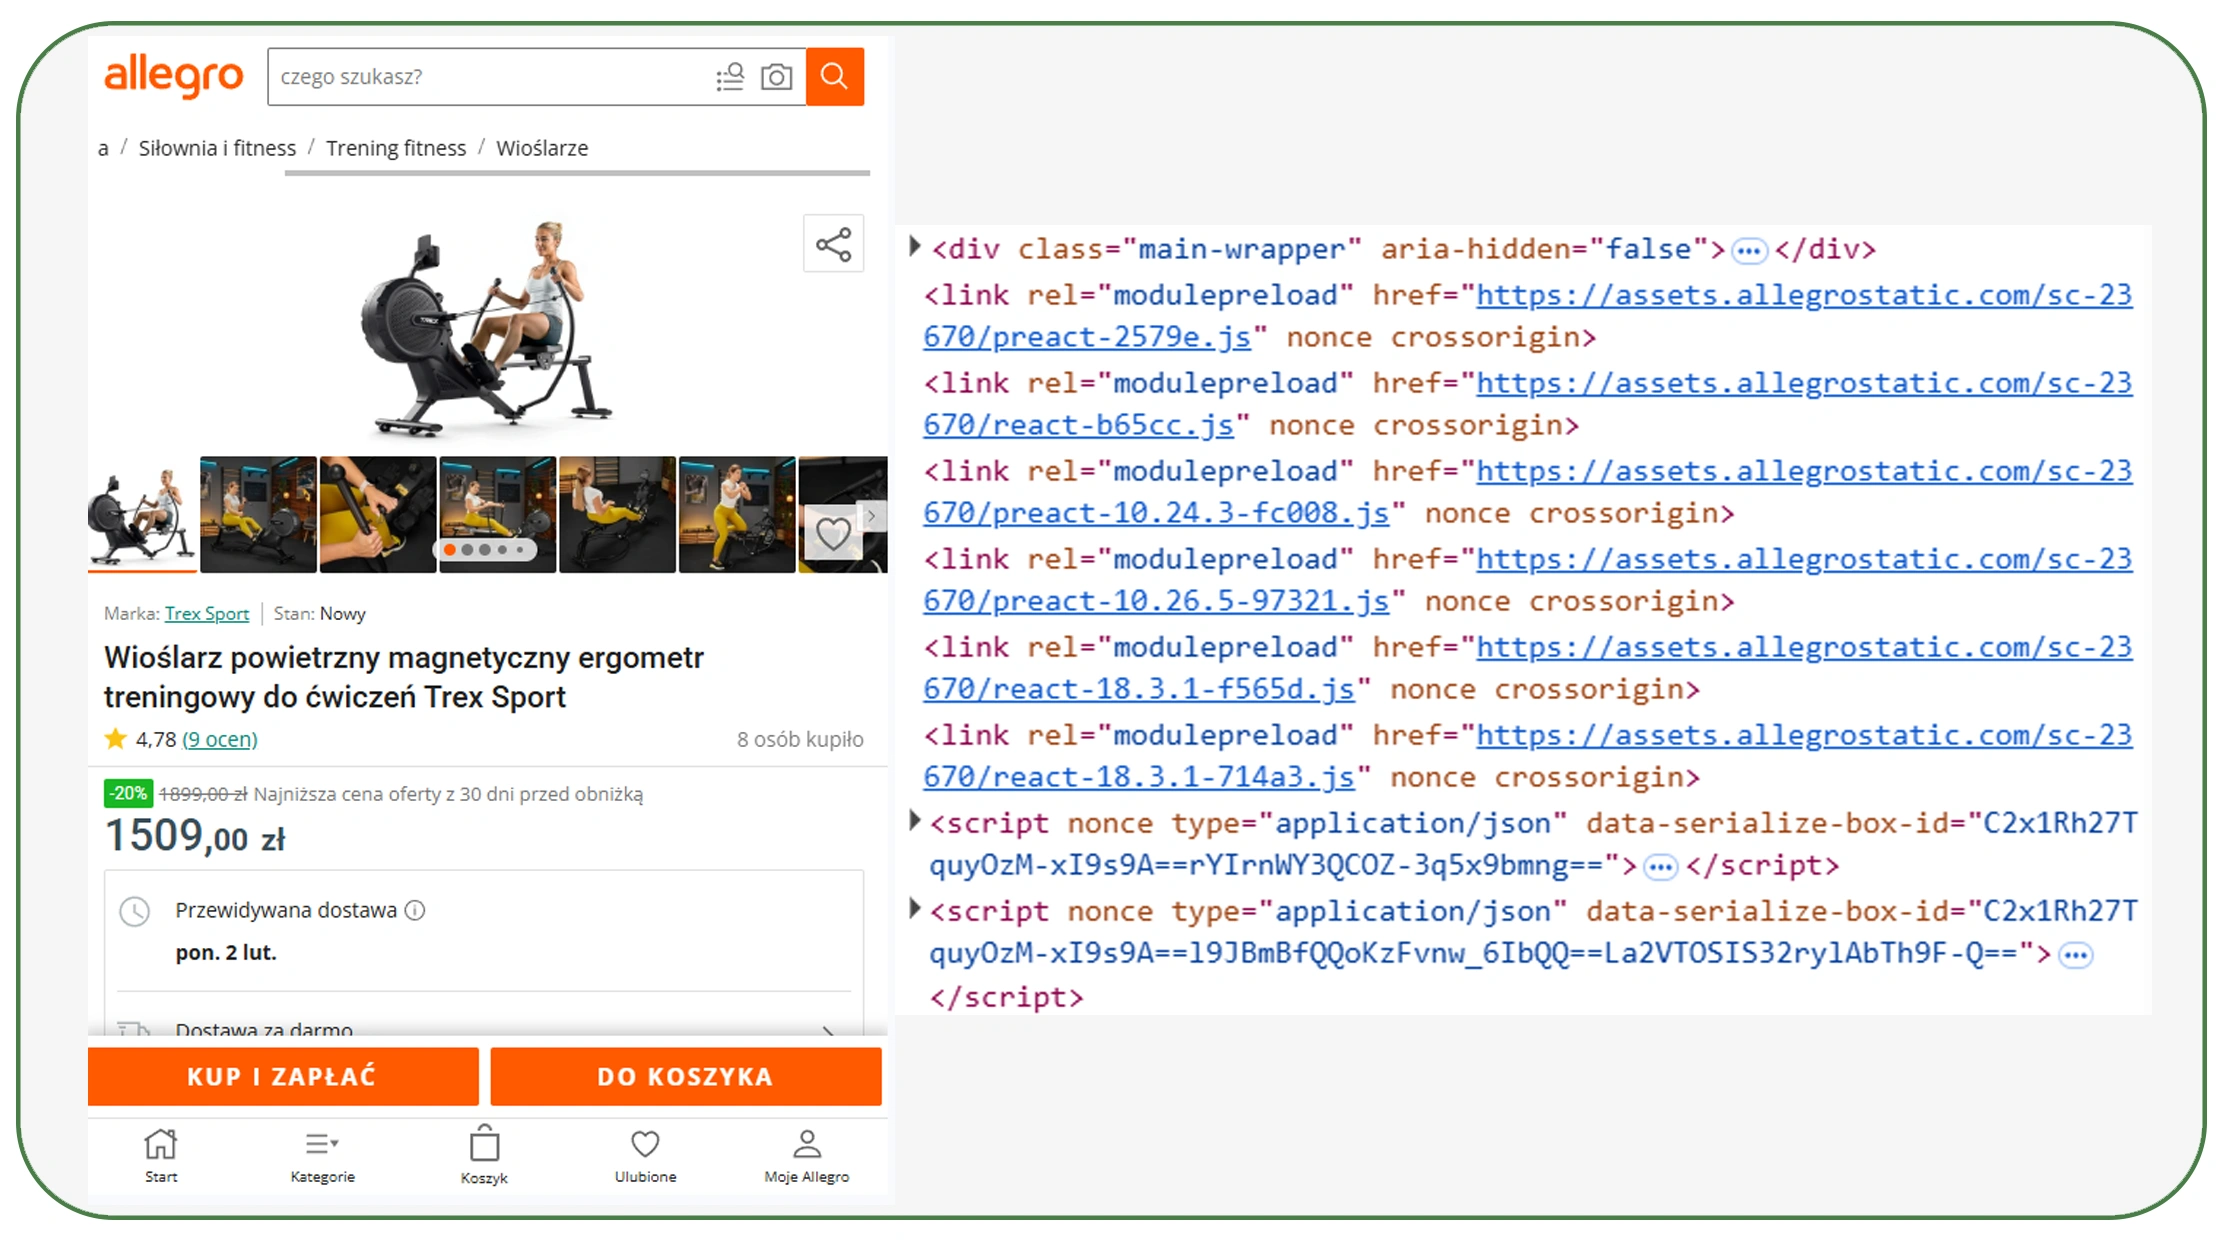The image size is (2223, 1240).
Task: Open Moje Allegro account icon
Action: 806,1155
